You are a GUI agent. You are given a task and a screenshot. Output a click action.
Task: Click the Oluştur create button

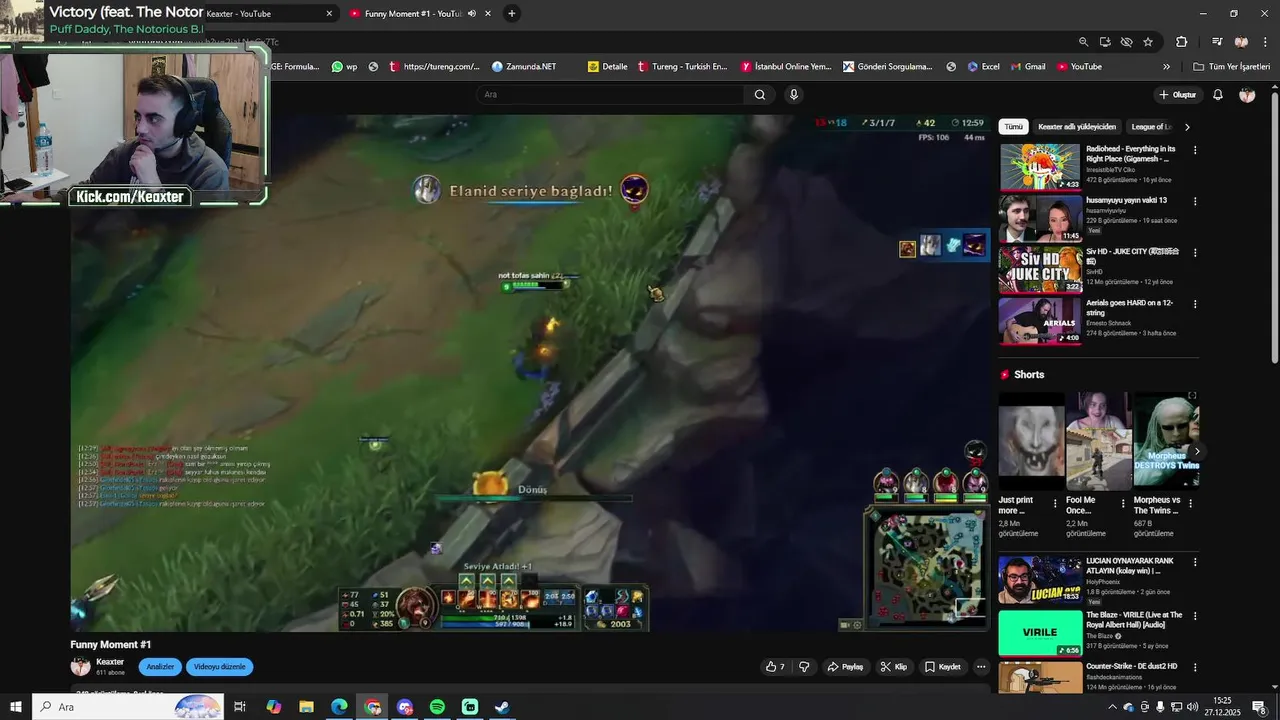pos(1178,95)
